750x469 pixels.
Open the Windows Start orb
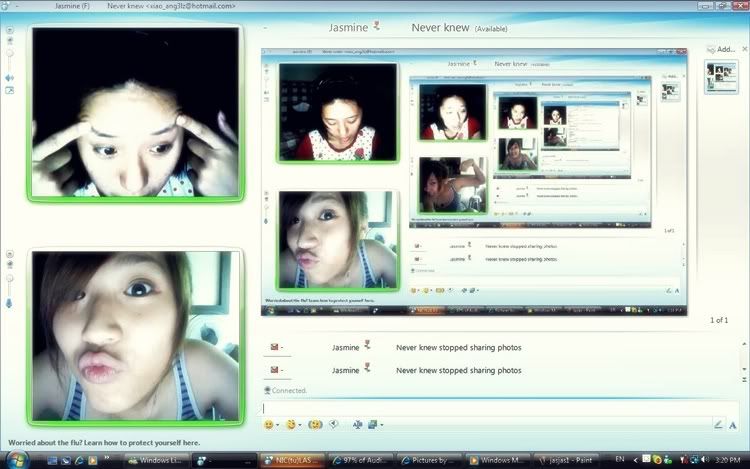(17, 460)
